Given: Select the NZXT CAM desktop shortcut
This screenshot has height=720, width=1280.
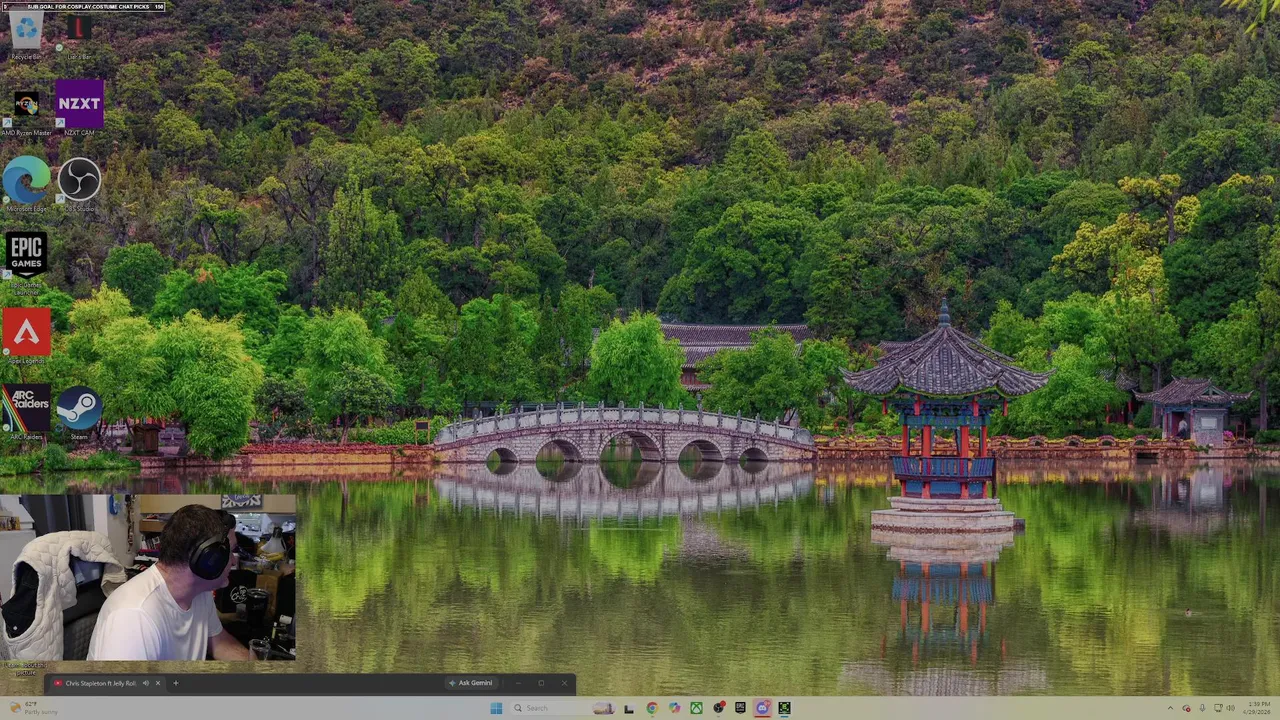Looking at the screenshot, I should tap(79, 108).
